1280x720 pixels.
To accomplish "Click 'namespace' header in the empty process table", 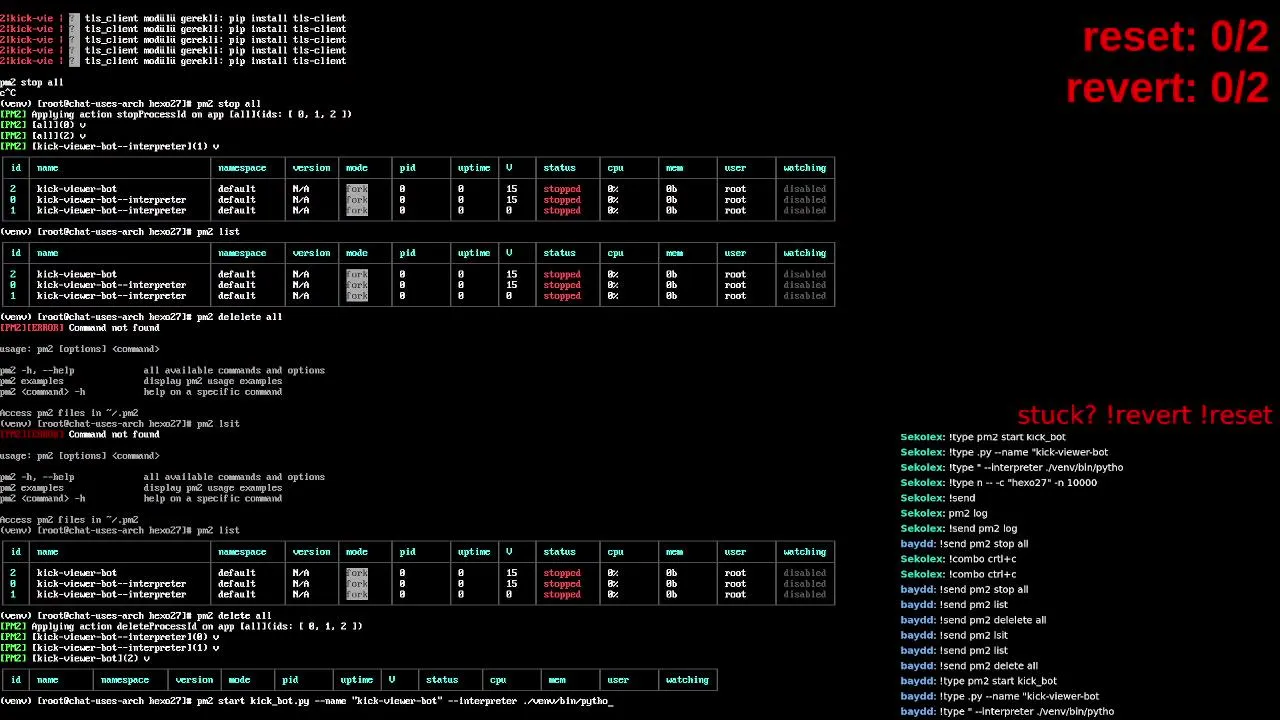I will pyautogui.click(x=125, y=680).
